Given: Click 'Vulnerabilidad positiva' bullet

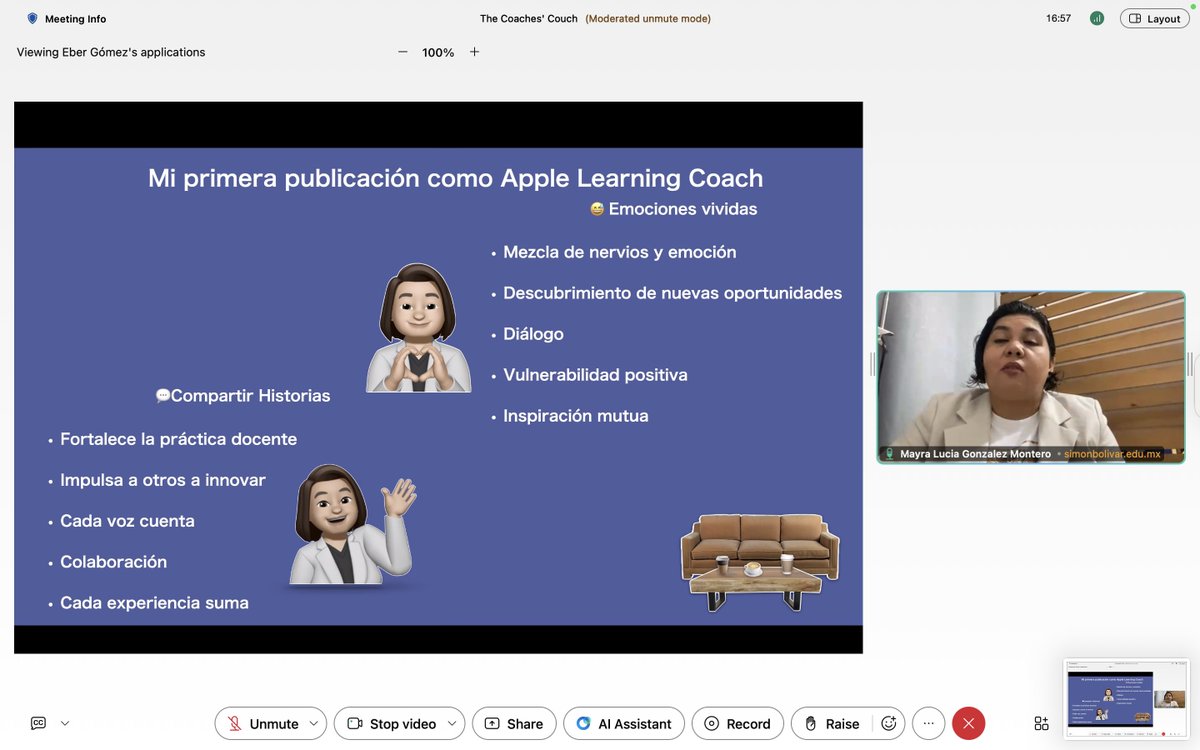Looking at the screenshot, I should click(x=595, y=375).
